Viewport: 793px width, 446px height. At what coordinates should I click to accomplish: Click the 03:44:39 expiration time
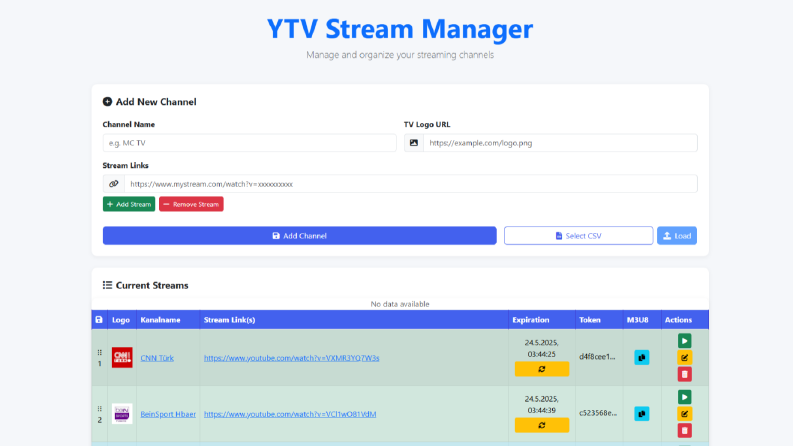pyautogui.click(x=541, y=410)
